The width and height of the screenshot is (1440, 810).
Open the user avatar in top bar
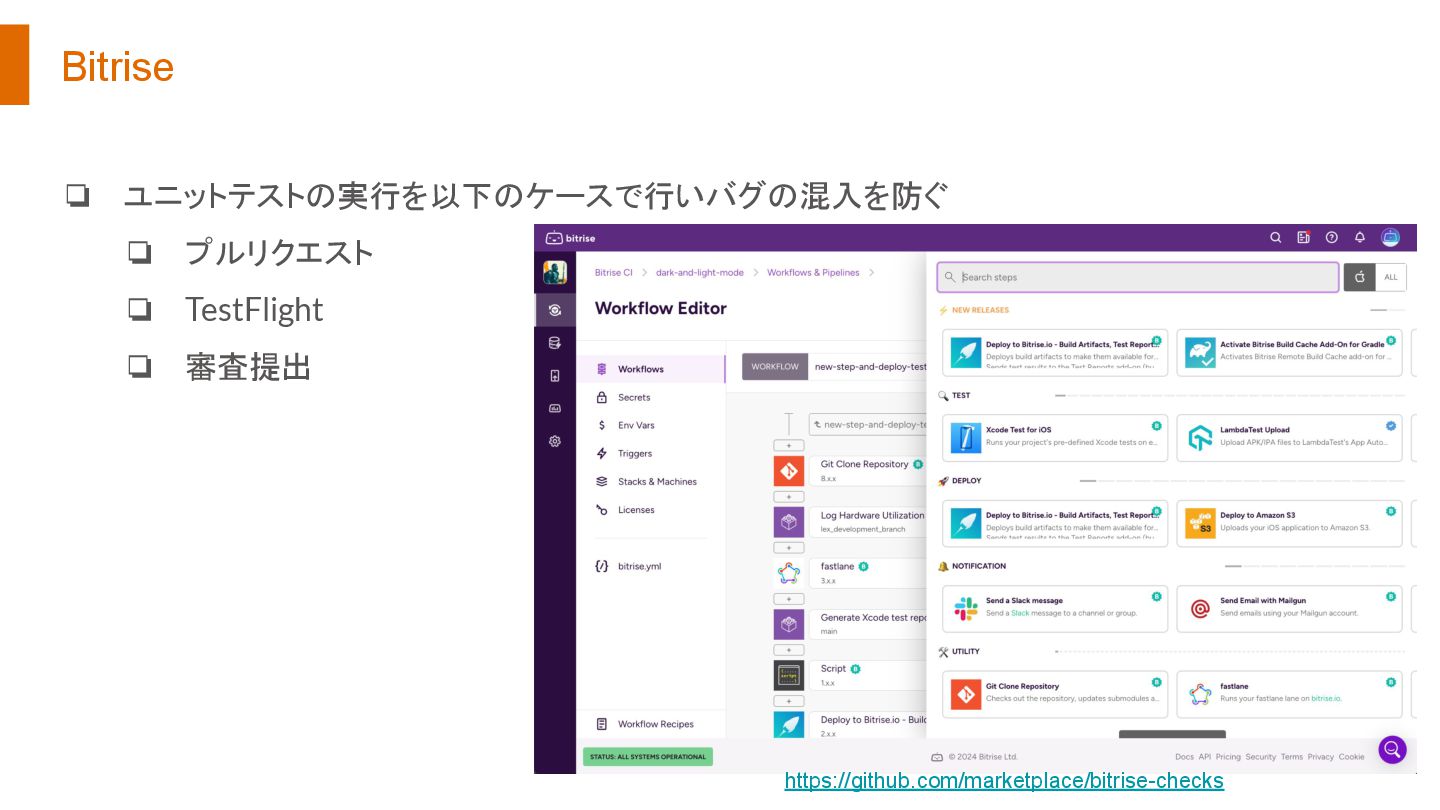[1390, 238]
